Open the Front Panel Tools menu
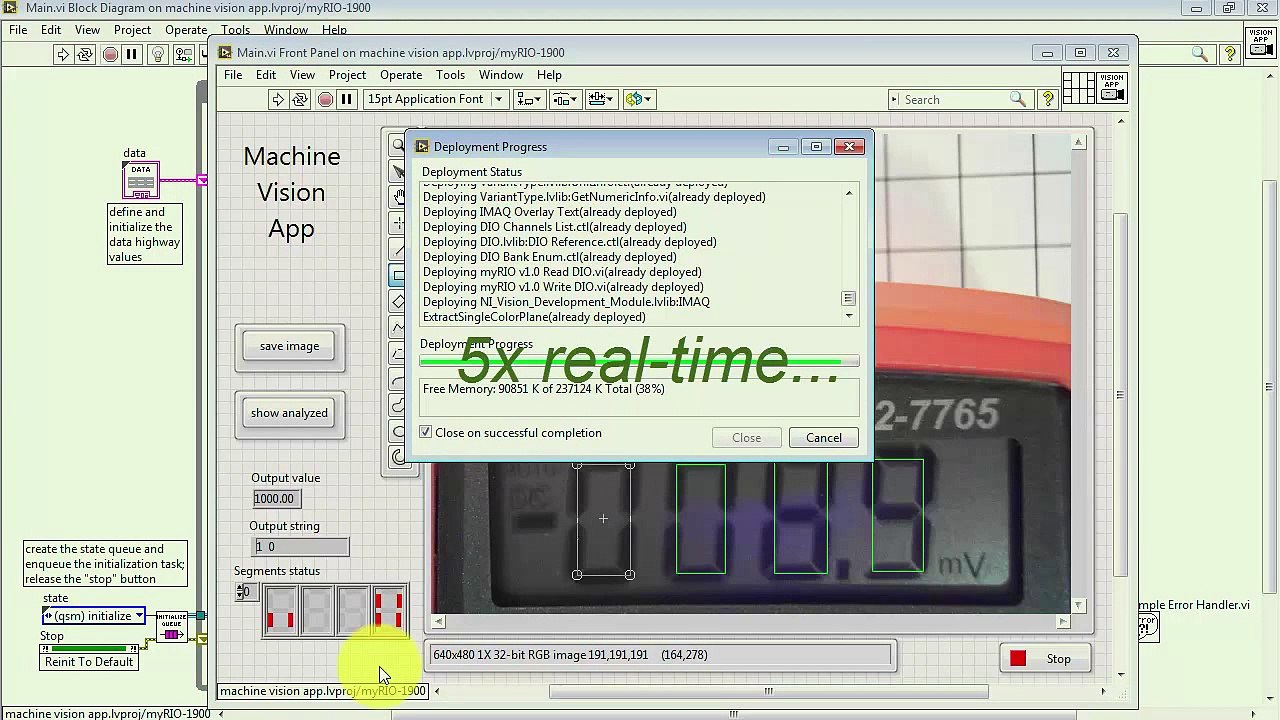 (450, 75)
